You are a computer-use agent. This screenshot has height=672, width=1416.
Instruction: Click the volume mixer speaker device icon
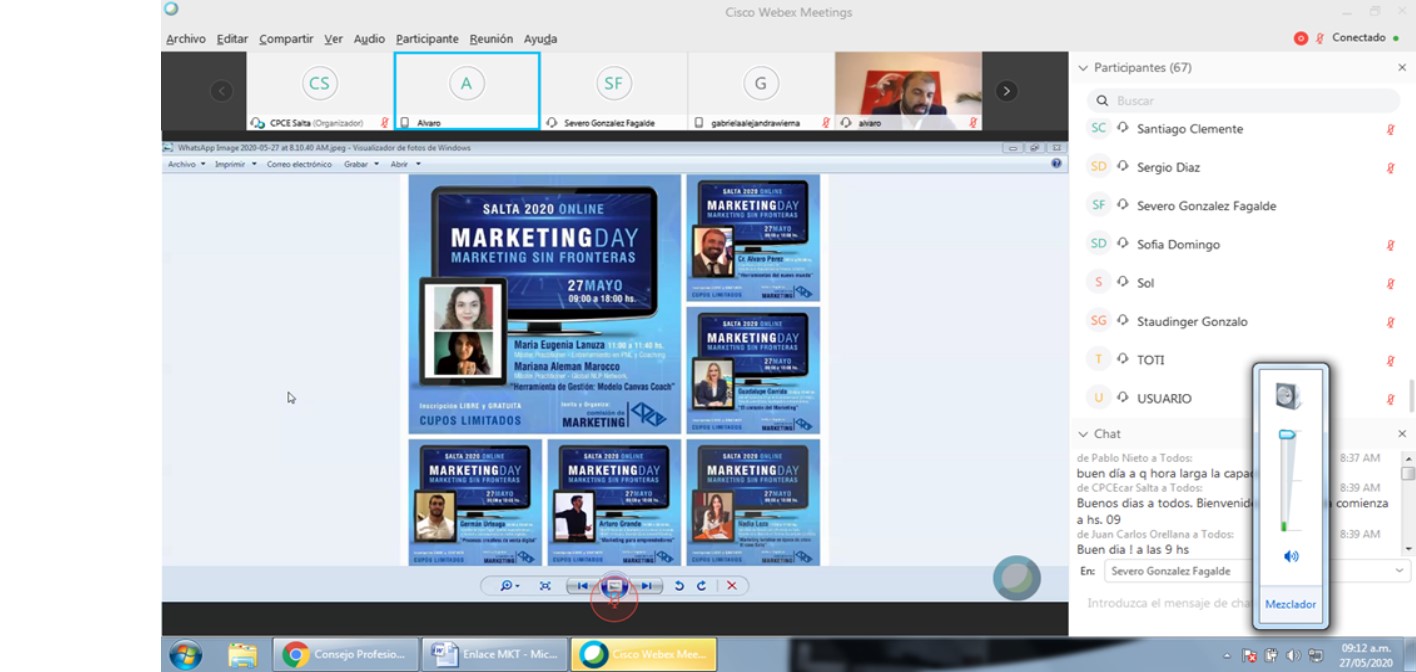[x=1288, y=397]
